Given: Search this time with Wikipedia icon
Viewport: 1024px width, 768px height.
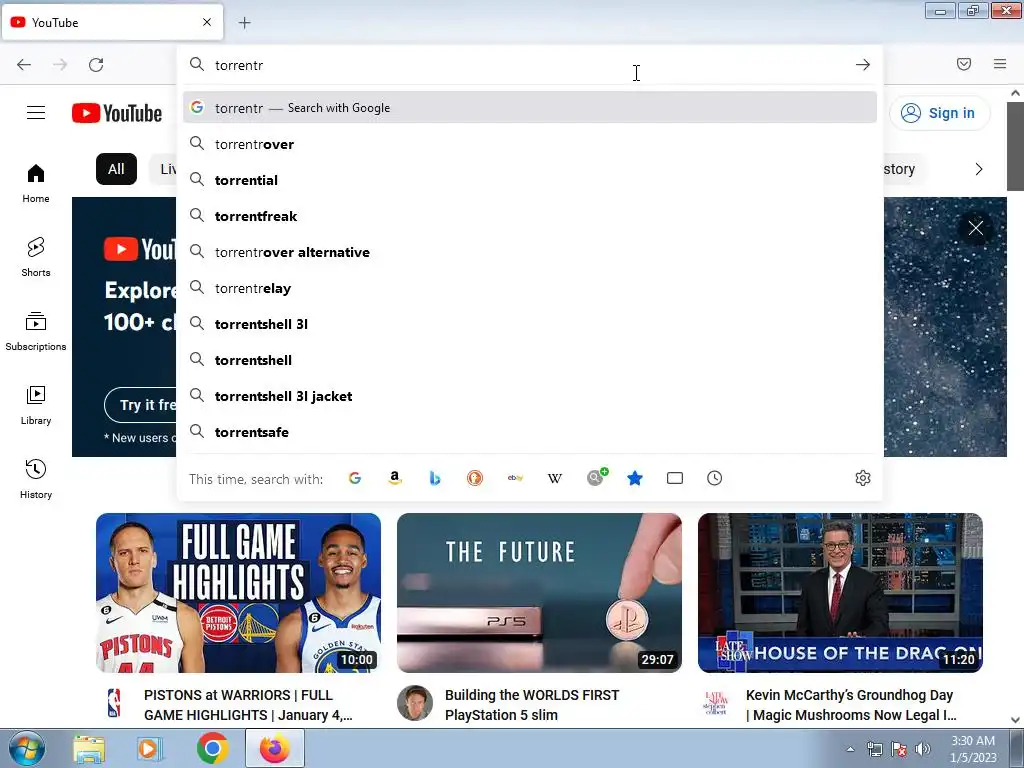Looking at the screenshot, I should [x=554, y=478].
